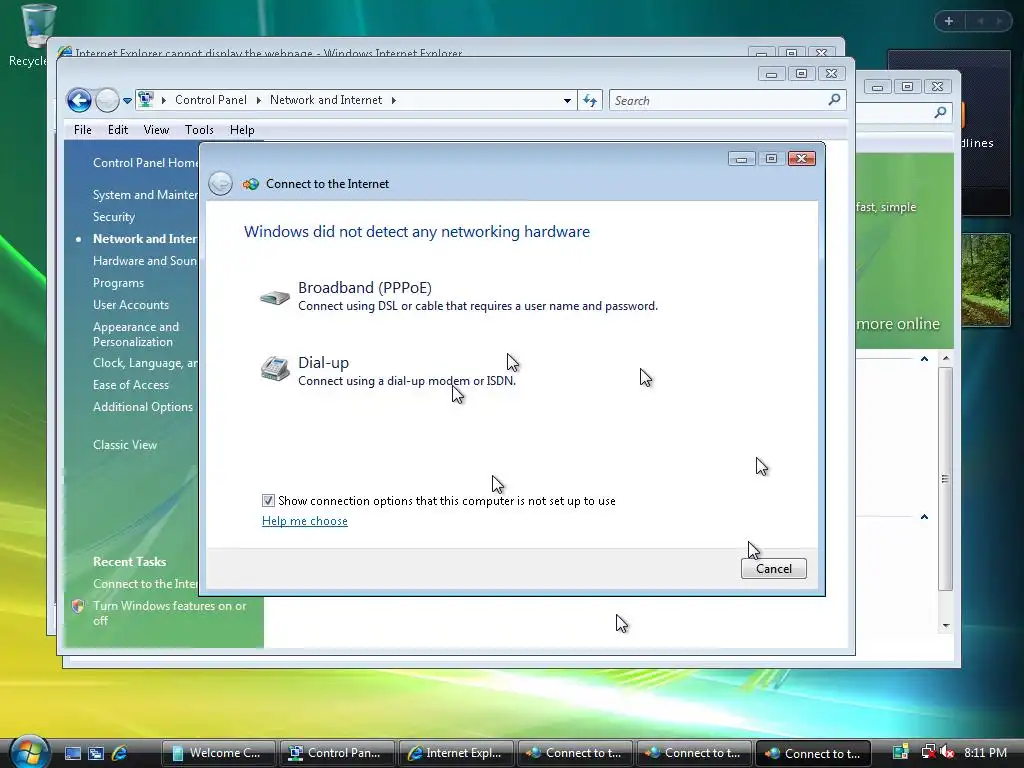Expand the arrow after Network and Internet breadcrumb
Viewport: 1024px width, 768px height.
coord(394,100)
